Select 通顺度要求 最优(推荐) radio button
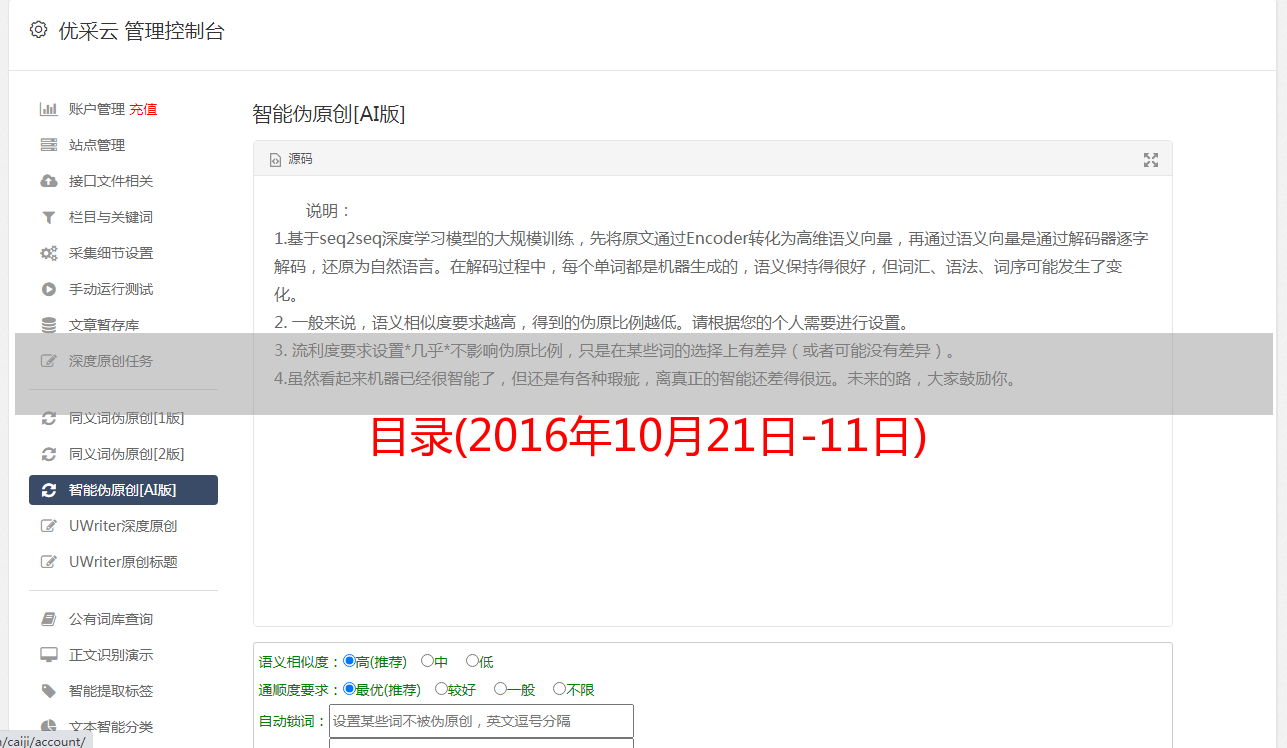Viewport: 1287px width, 748px height. (349, 689)
